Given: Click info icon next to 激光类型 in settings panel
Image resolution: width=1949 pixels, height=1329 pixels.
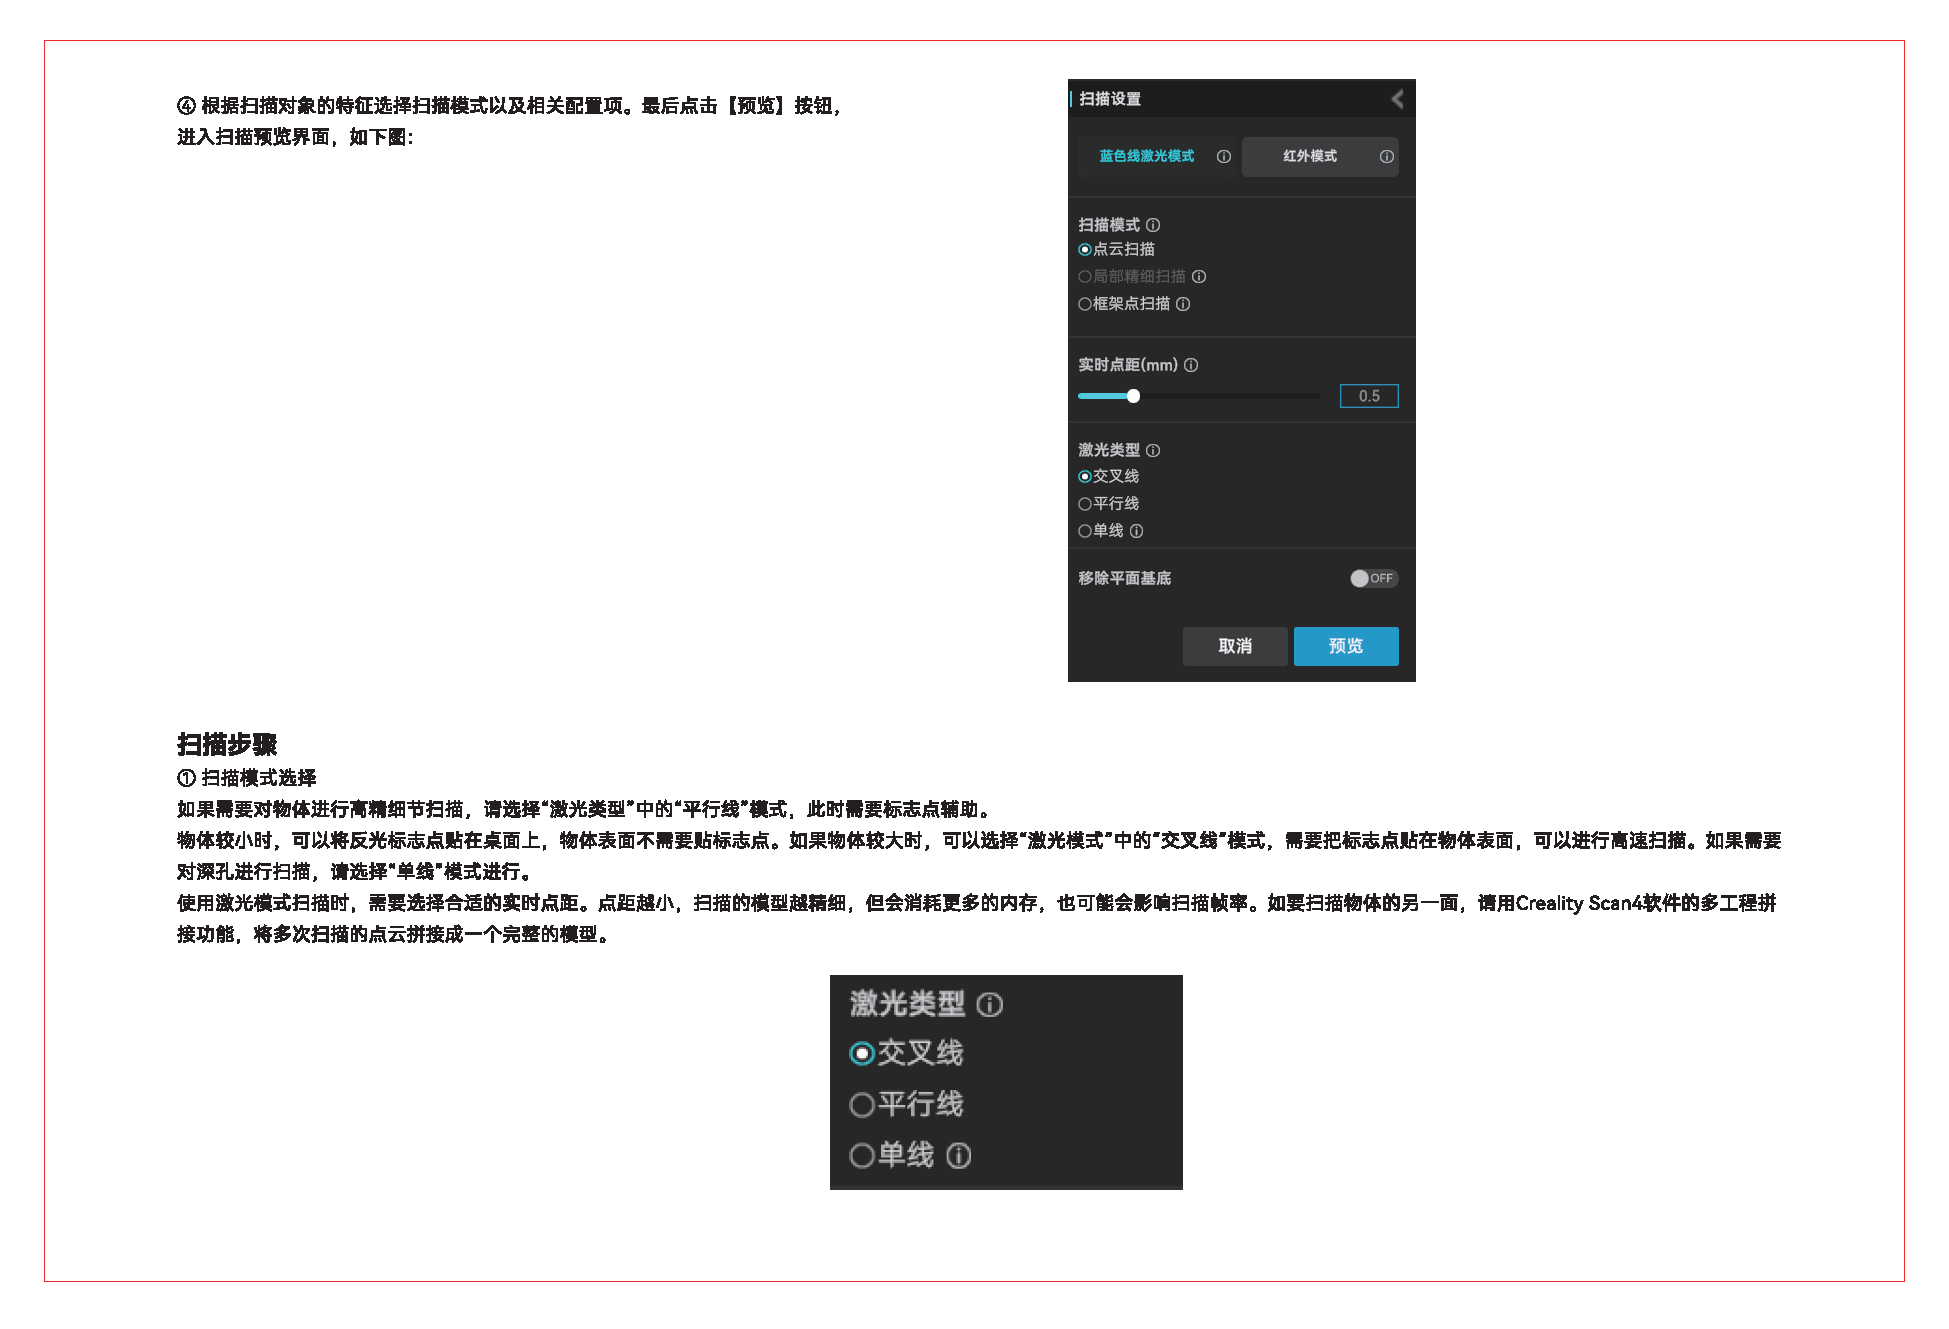Looking at the screenshot, I should pos(1153,450).
